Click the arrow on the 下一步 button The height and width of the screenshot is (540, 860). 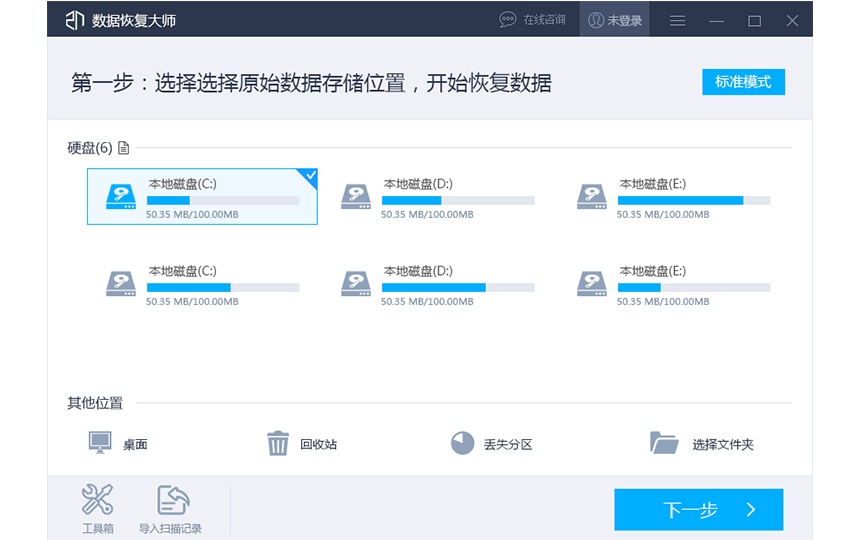click(x=752, y=510)
